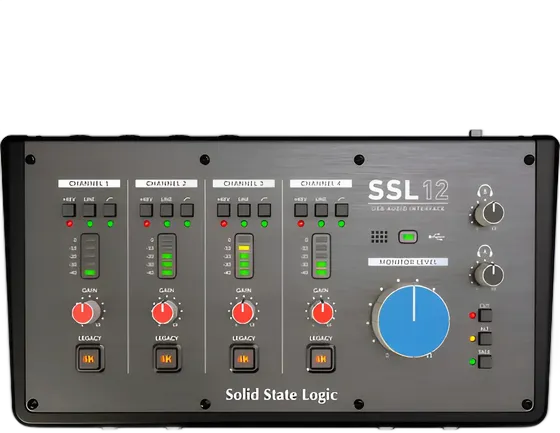Click the USB symbol icon
Screen dimensions: 560x433
pos(436,237)
